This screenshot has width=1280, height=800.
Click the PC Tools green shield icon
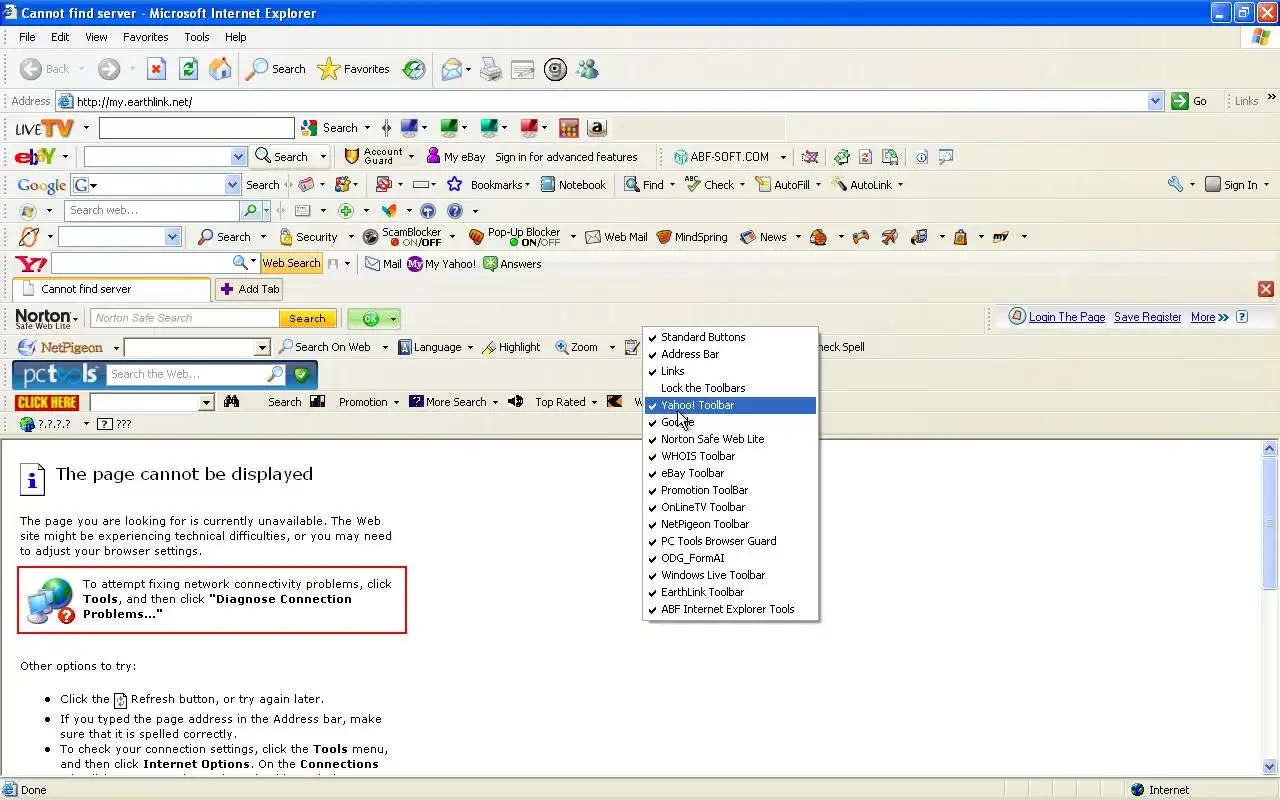tap(301, 374)
